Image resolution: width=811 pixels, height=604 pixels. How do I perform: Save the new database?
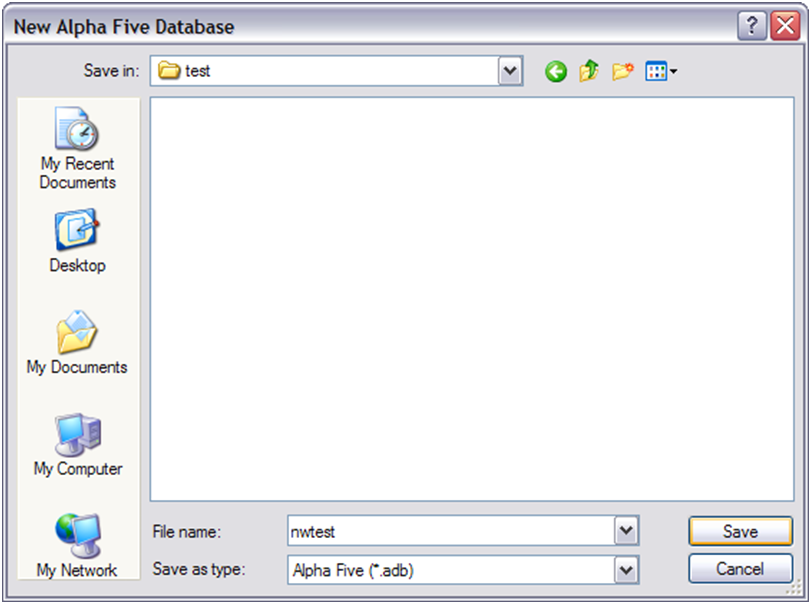click(x=740, y=531)
